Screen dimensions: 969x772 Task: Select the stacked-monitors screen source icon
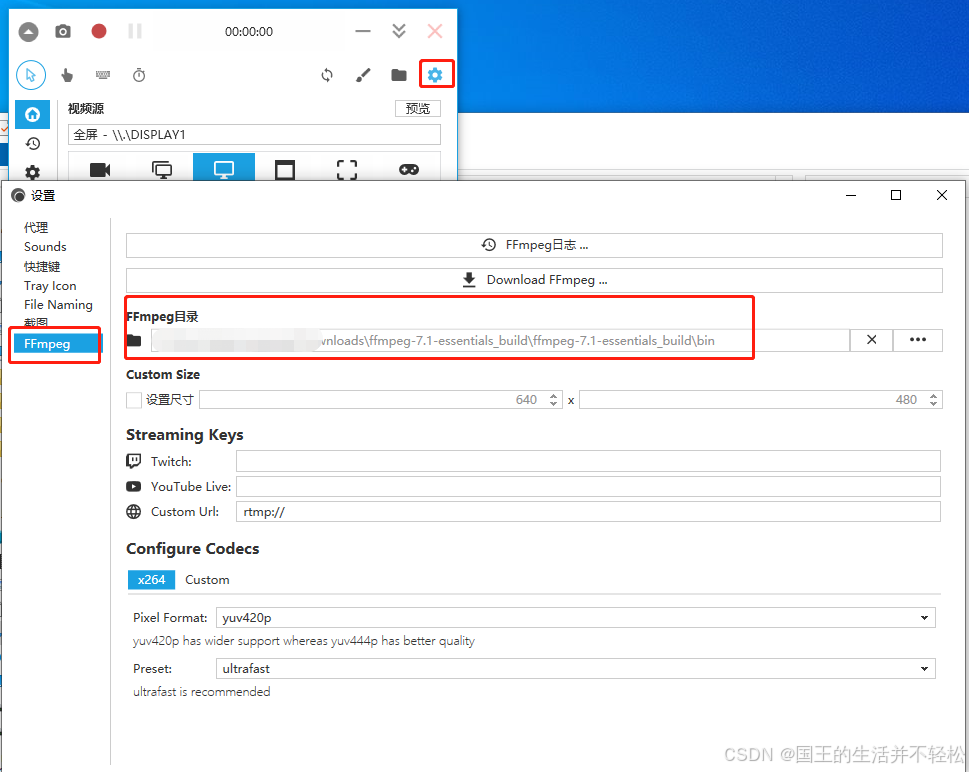(162, 169)
